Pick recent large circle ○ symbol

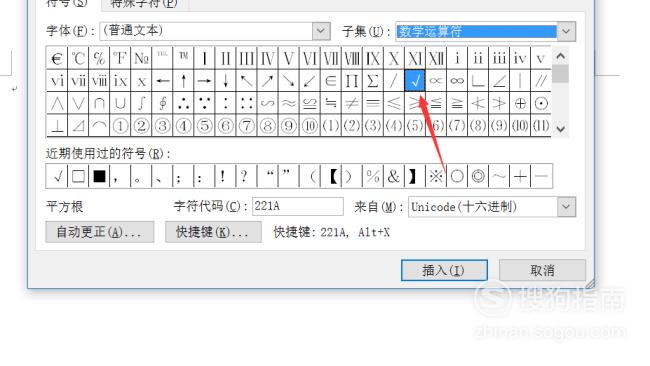(x=457, y=177)
